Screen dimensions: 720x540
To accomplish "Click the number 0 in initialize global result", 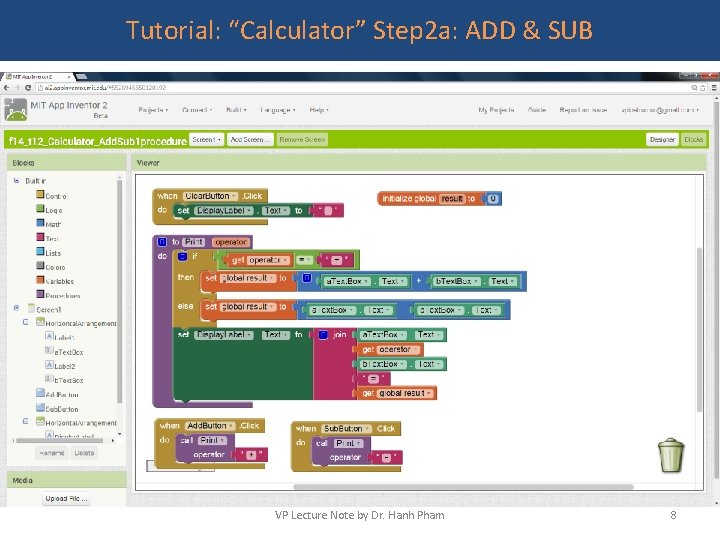I will point(493,199).
